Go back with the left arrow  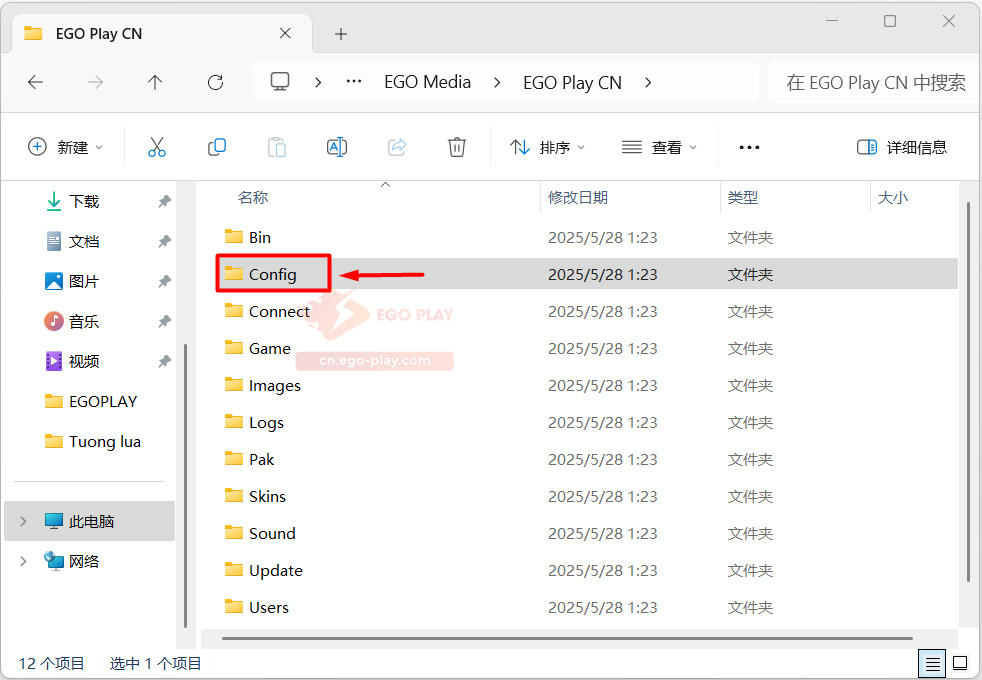tap(36, 82)
